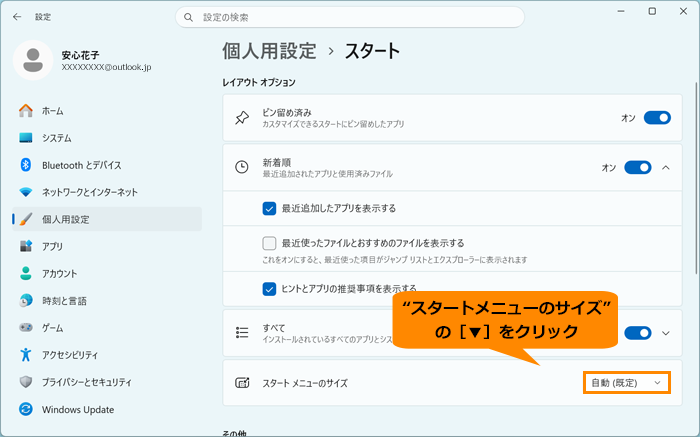The width and height of the screenshot is (700, 437).
Task: Click the list icon beside すべて
Action: point(242,333)
